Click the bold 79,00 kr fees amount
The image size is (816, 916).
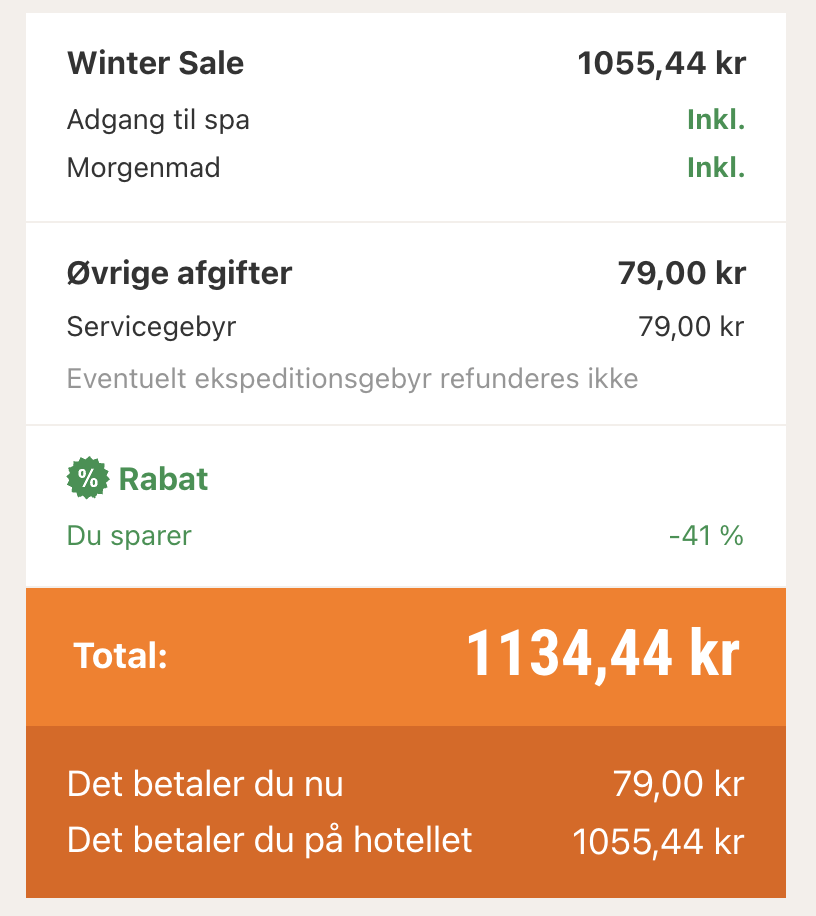(x=681, y=273)
